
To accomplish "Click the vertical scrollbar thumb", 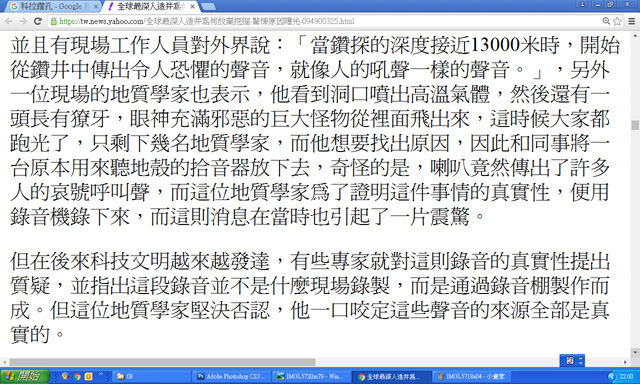I will [x=635, y=125].
